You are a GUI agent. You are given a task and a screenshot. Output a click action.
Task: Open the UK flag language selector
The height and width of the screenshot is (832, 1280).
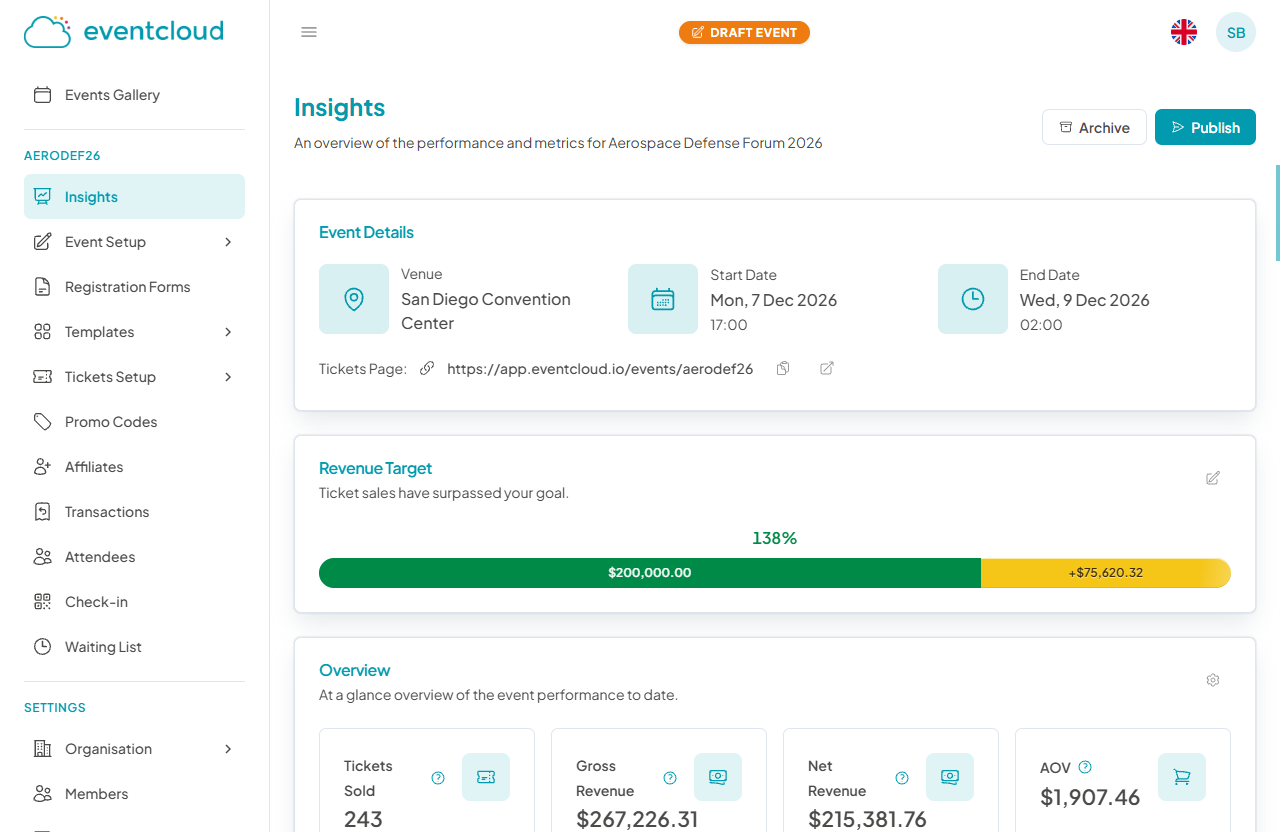coord(1184,32)
